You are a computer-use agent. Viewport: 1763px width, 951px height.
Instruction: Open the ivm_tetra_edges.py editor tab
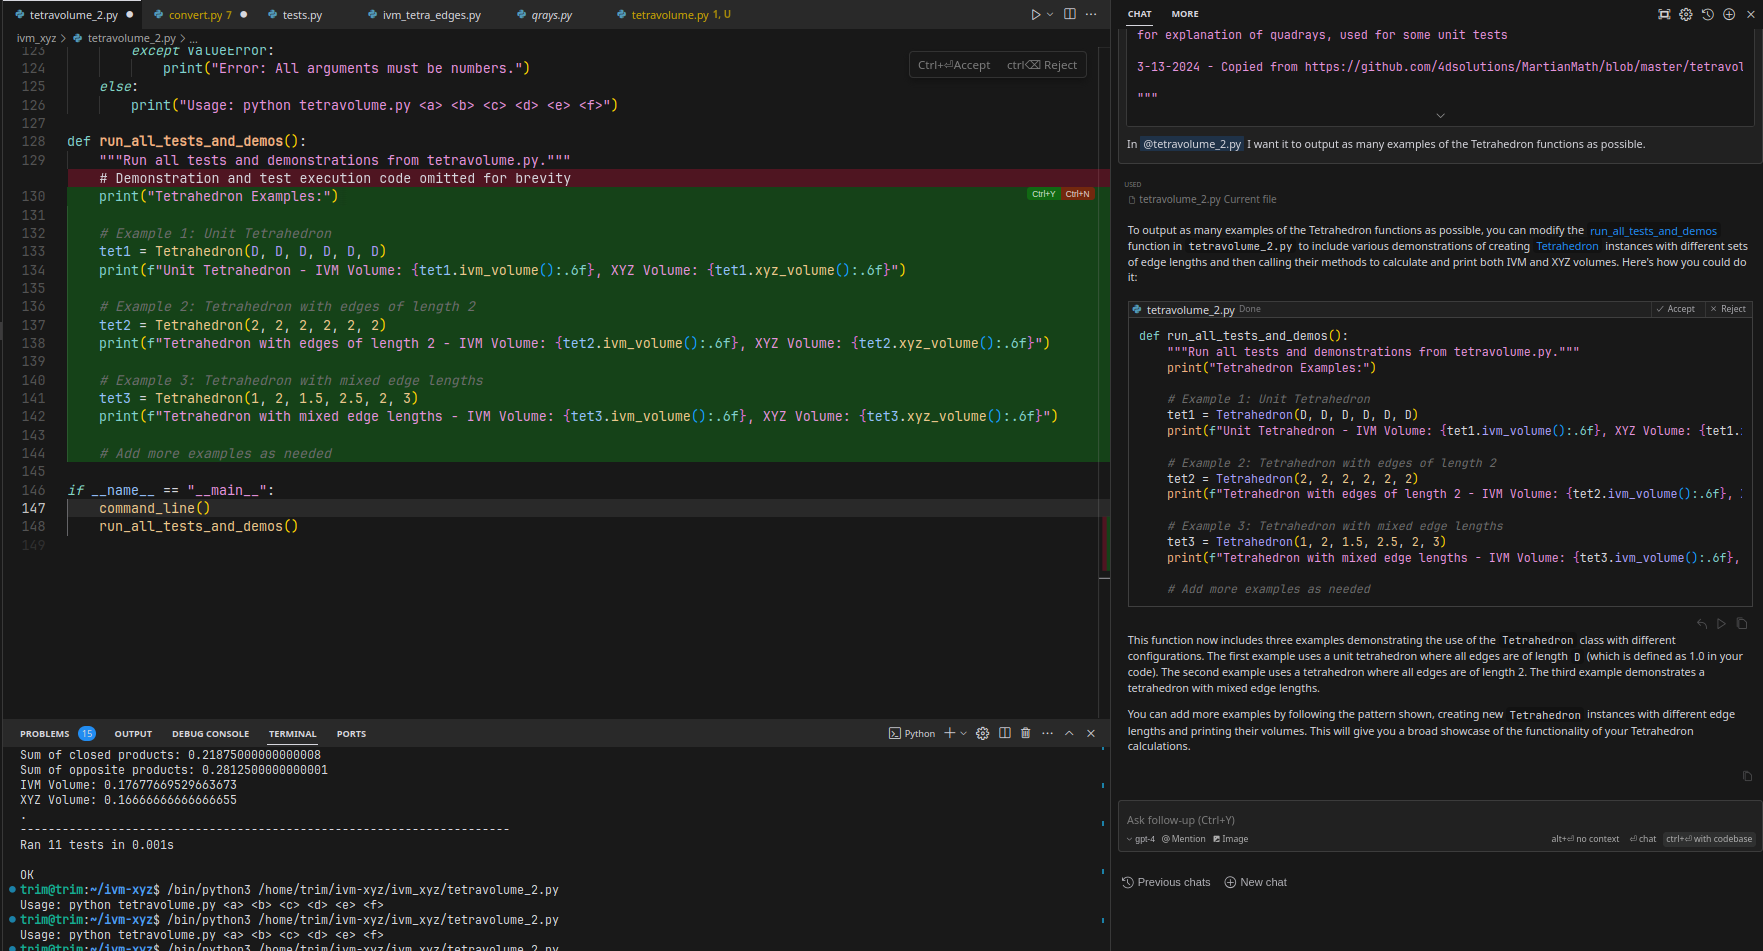click(x=431, y=15)
